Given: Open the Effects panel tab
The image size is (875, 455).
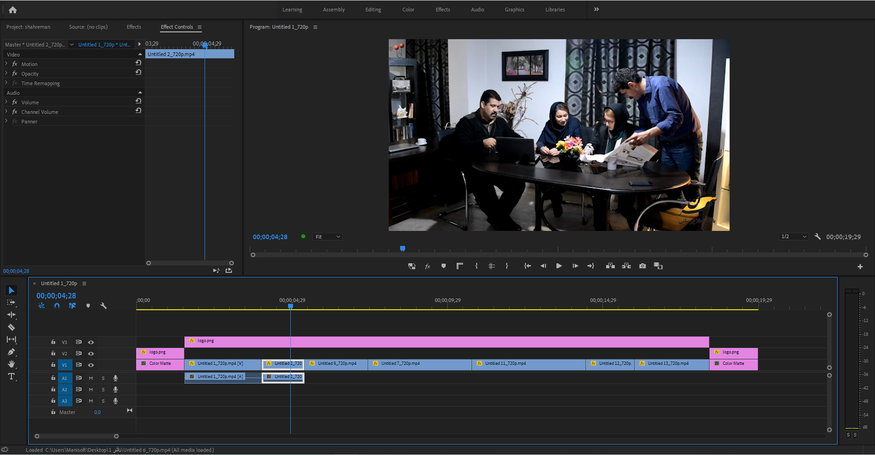Looking at the screenshot, I should pyautogui.click(x=133, y=27).
